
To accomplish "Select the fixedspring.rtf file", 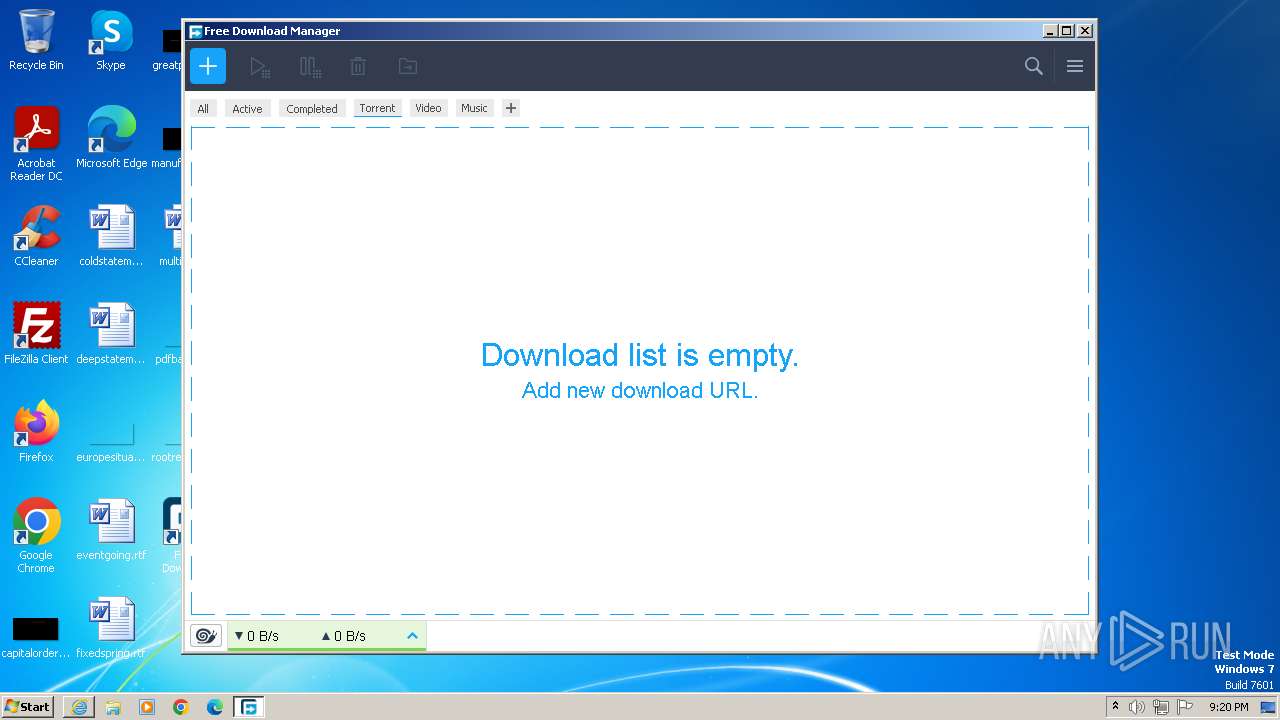I will [x=111, y=628].
